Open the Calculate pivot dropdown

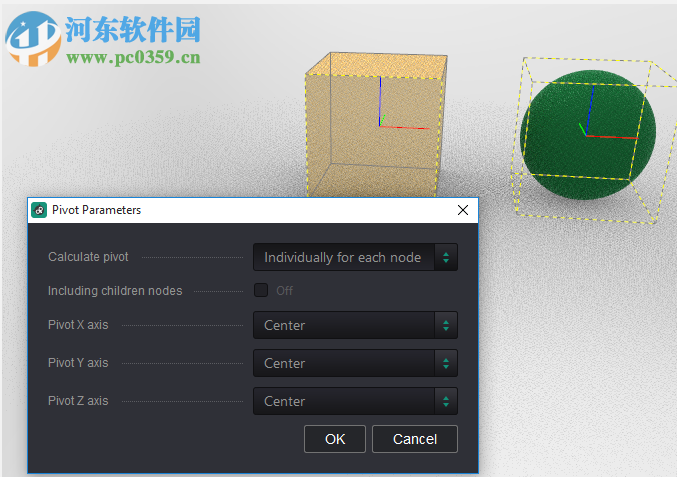[x=355, y=257]
